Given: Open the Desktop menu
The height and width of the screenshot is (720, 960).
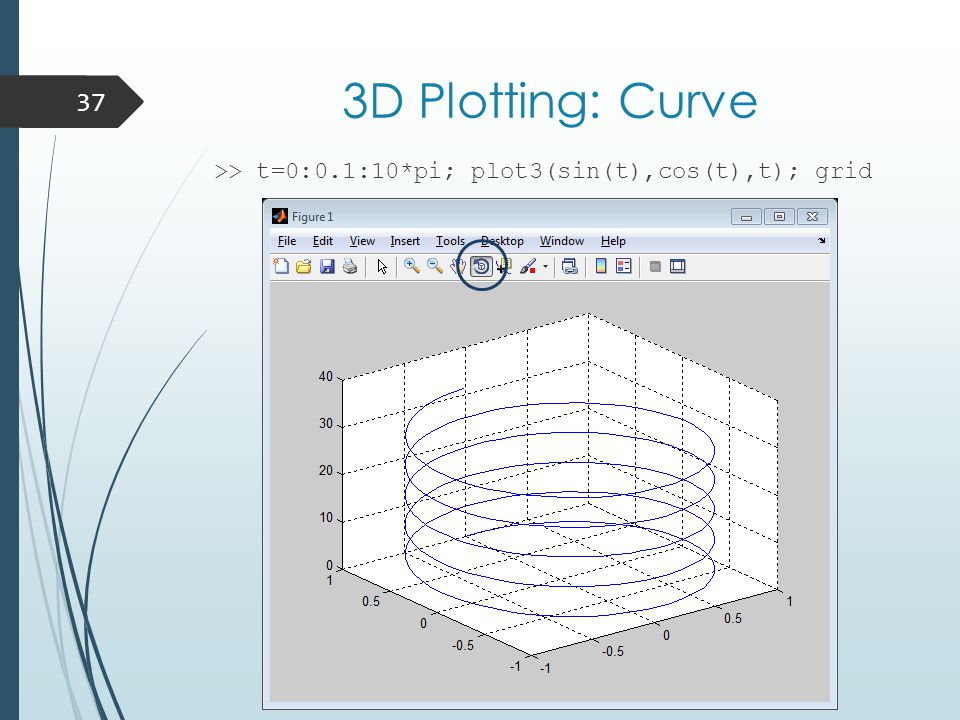Looking at the screenshot, I should [x=502, y=241].
